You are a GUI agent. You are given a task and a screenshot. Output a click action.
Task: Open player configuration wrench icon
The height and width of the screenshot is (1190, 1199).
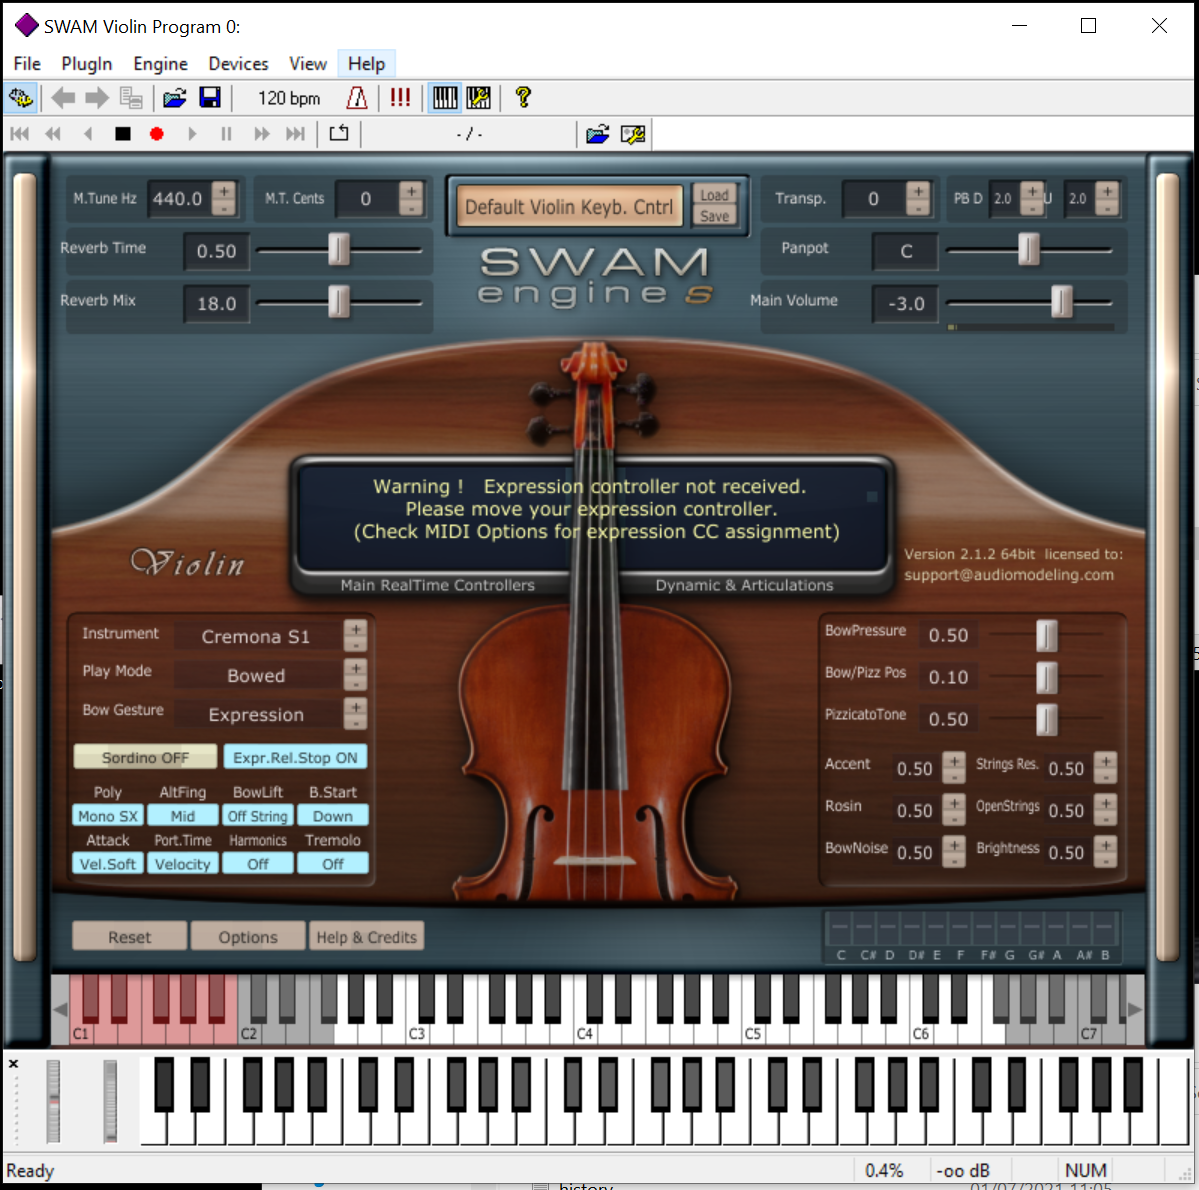pos(632,135)
